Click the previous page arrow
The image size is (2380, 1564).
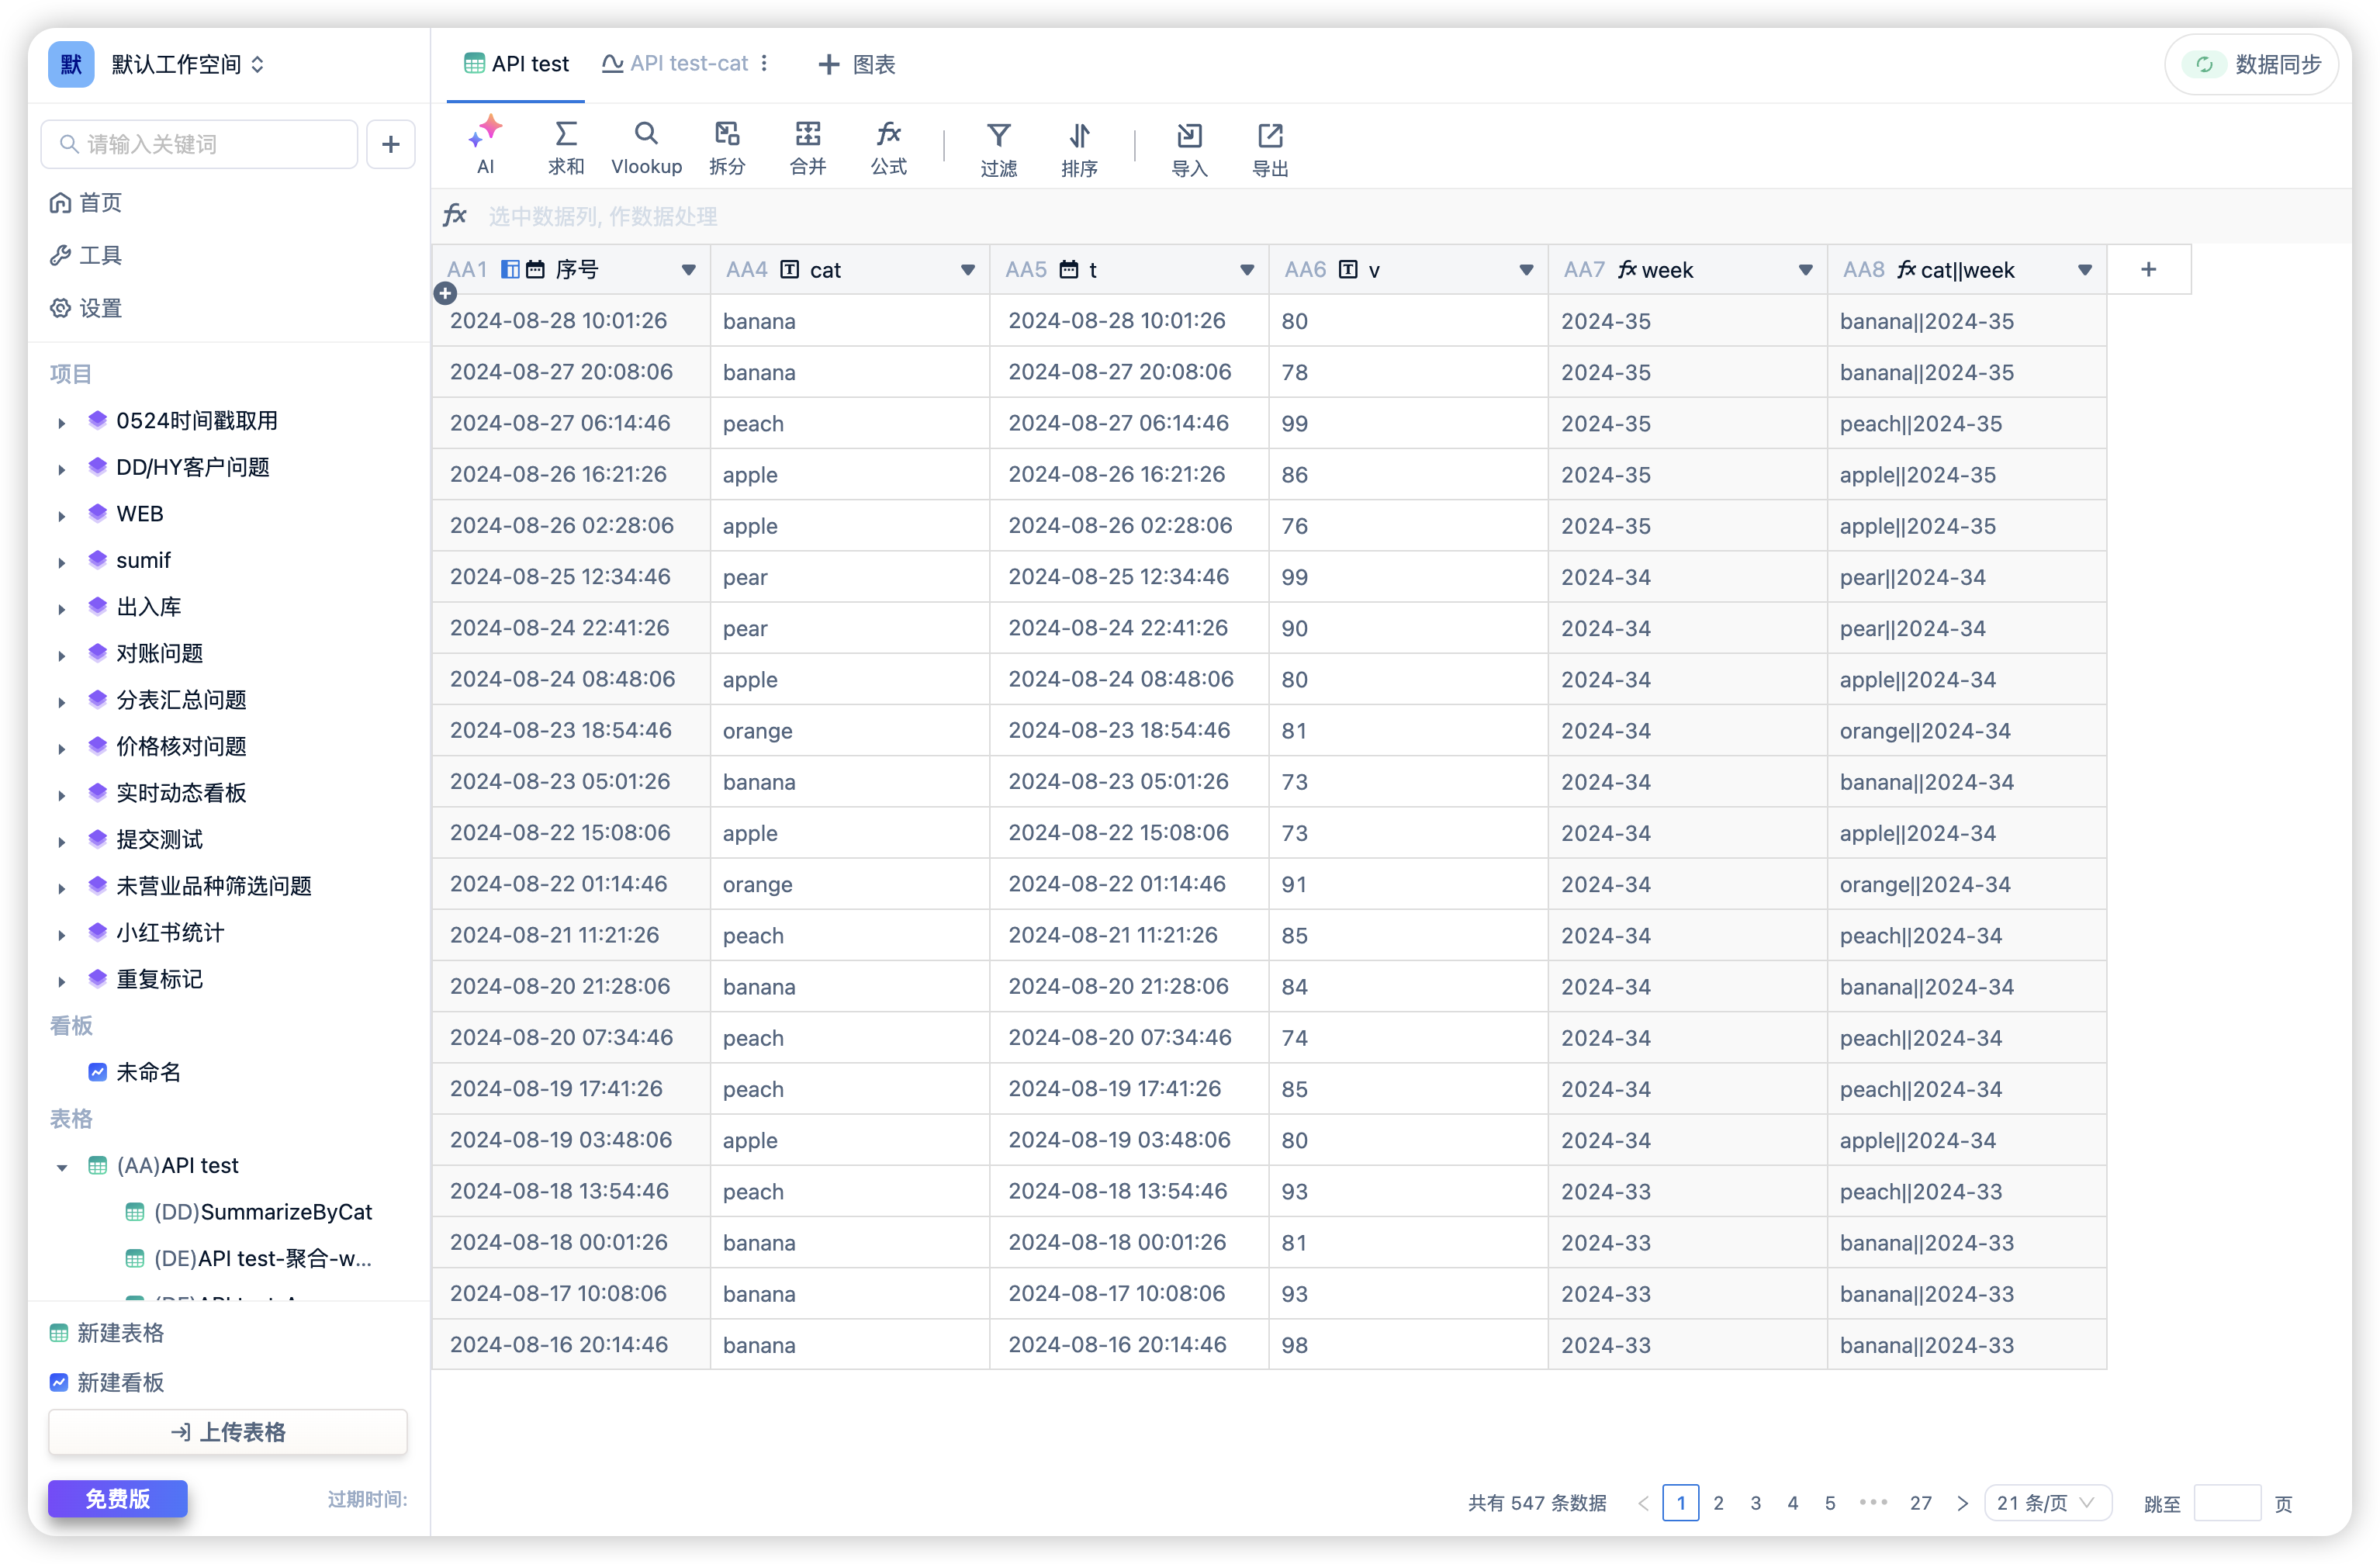(x=1643, y=1503)
